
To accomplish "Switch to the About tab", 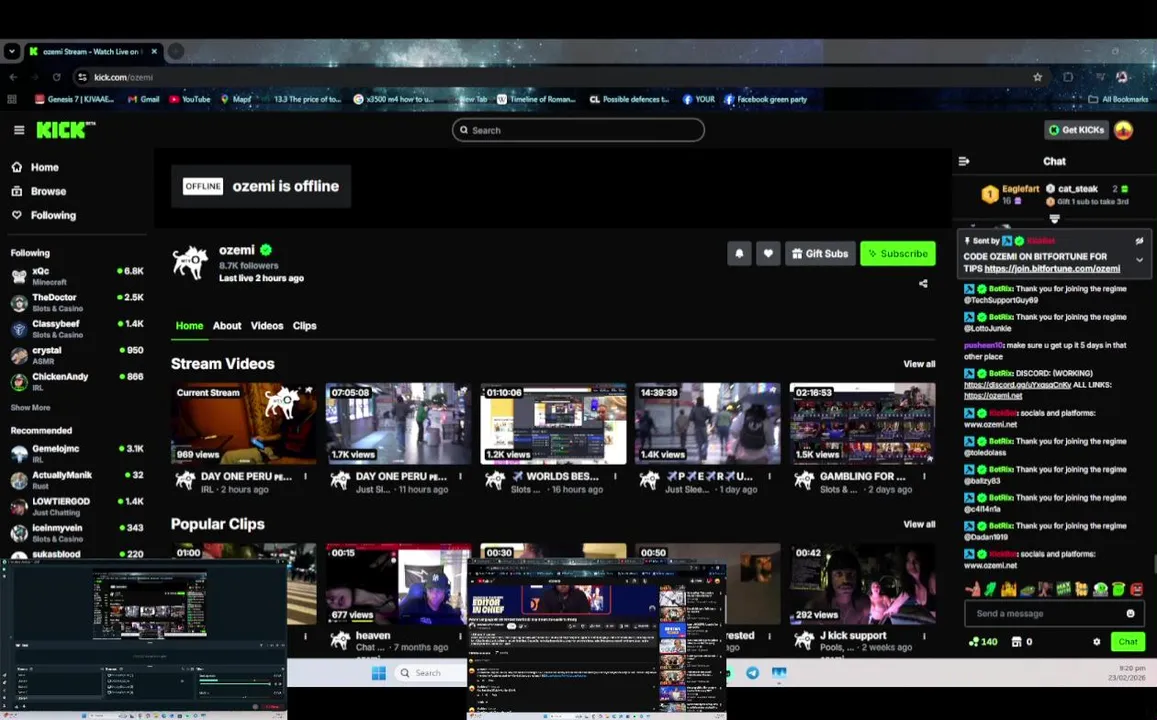I will [x=227, y=325].
